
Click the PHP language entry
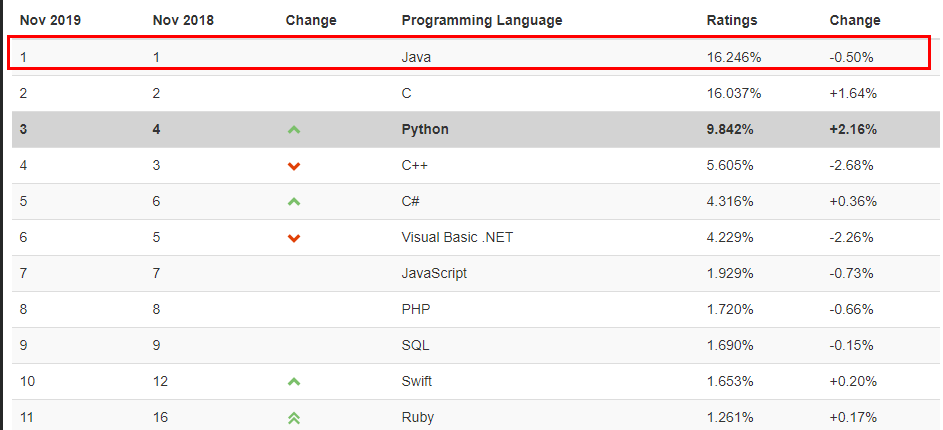pos(416,309)
